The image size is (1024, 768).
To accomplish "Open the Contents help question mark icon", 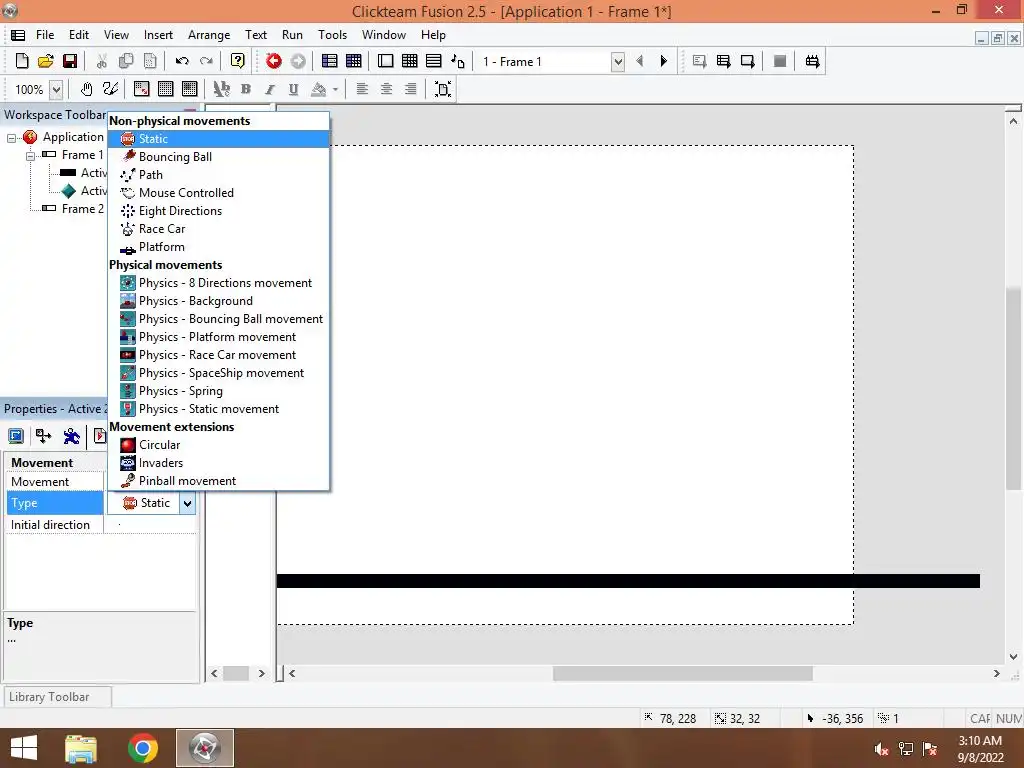I will pyautogui.click(x=238, y=61).
